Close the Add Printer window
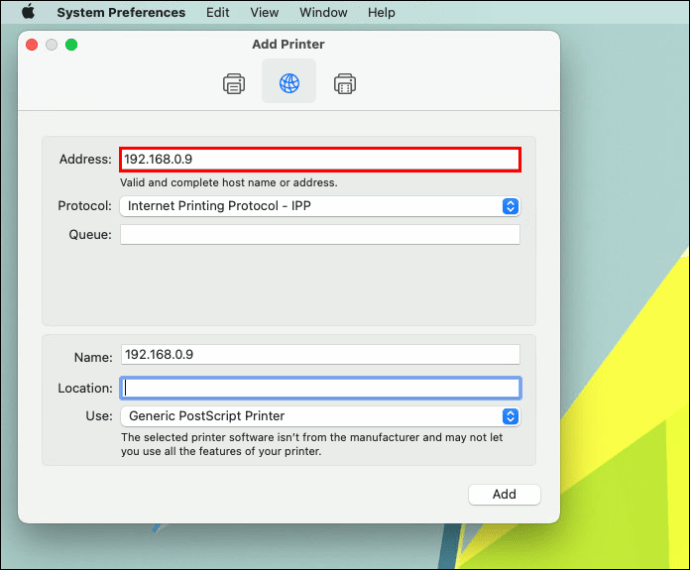This screenshot has height=570, width=690. point(32,45)
